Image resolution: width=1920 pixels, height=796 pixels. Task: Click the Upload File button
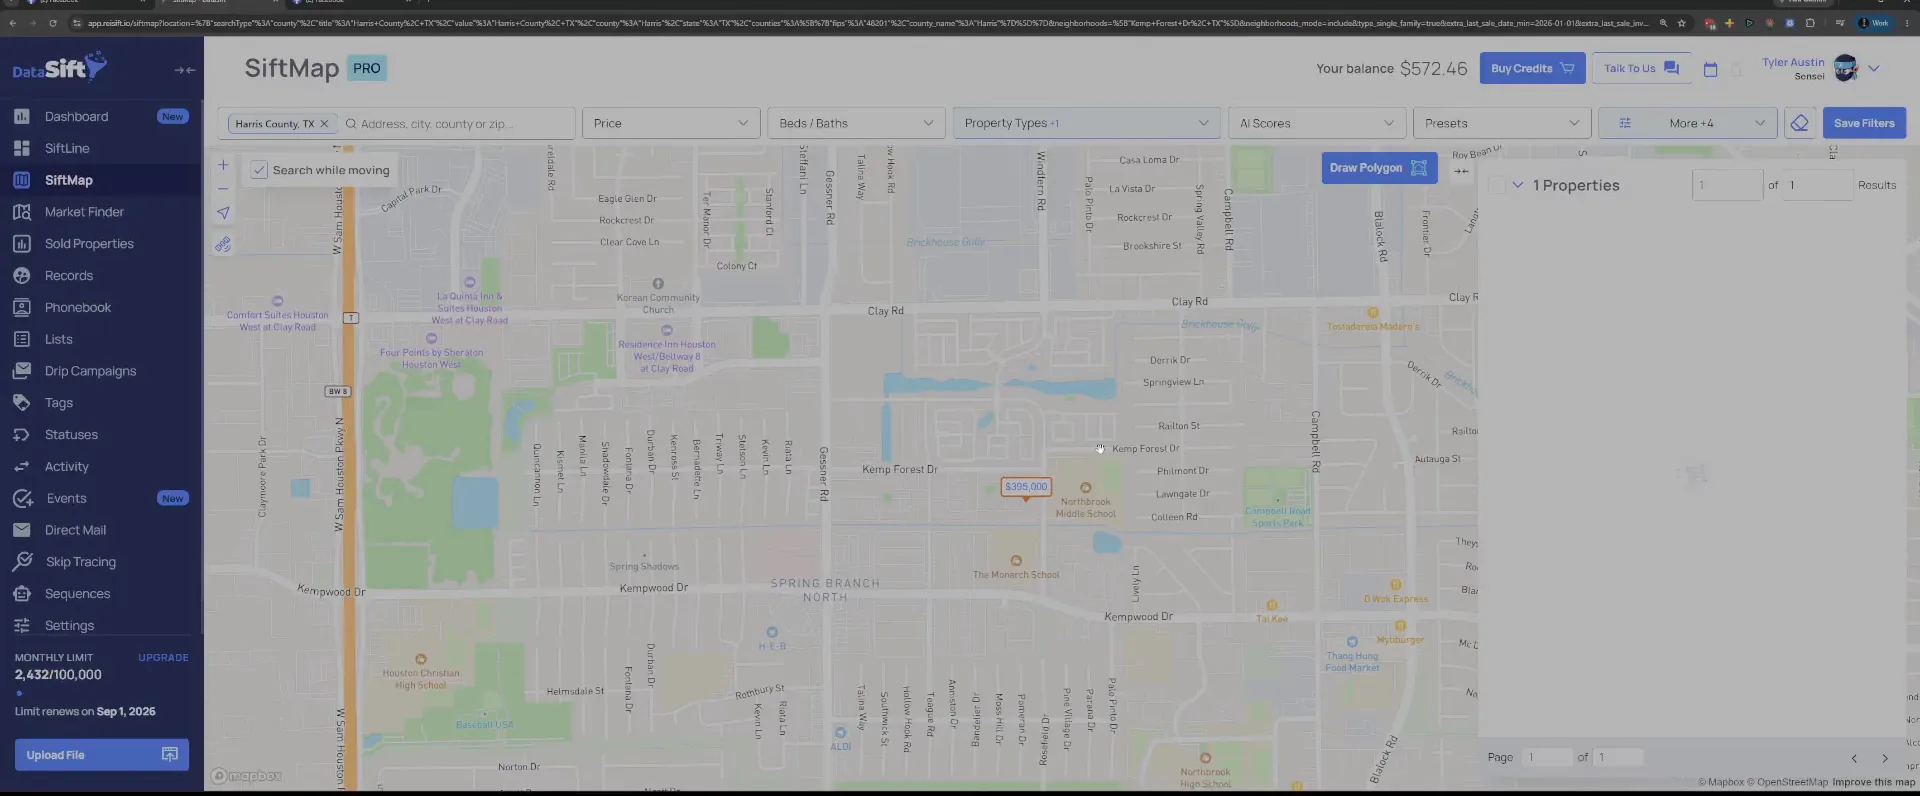tap(101, 755)
